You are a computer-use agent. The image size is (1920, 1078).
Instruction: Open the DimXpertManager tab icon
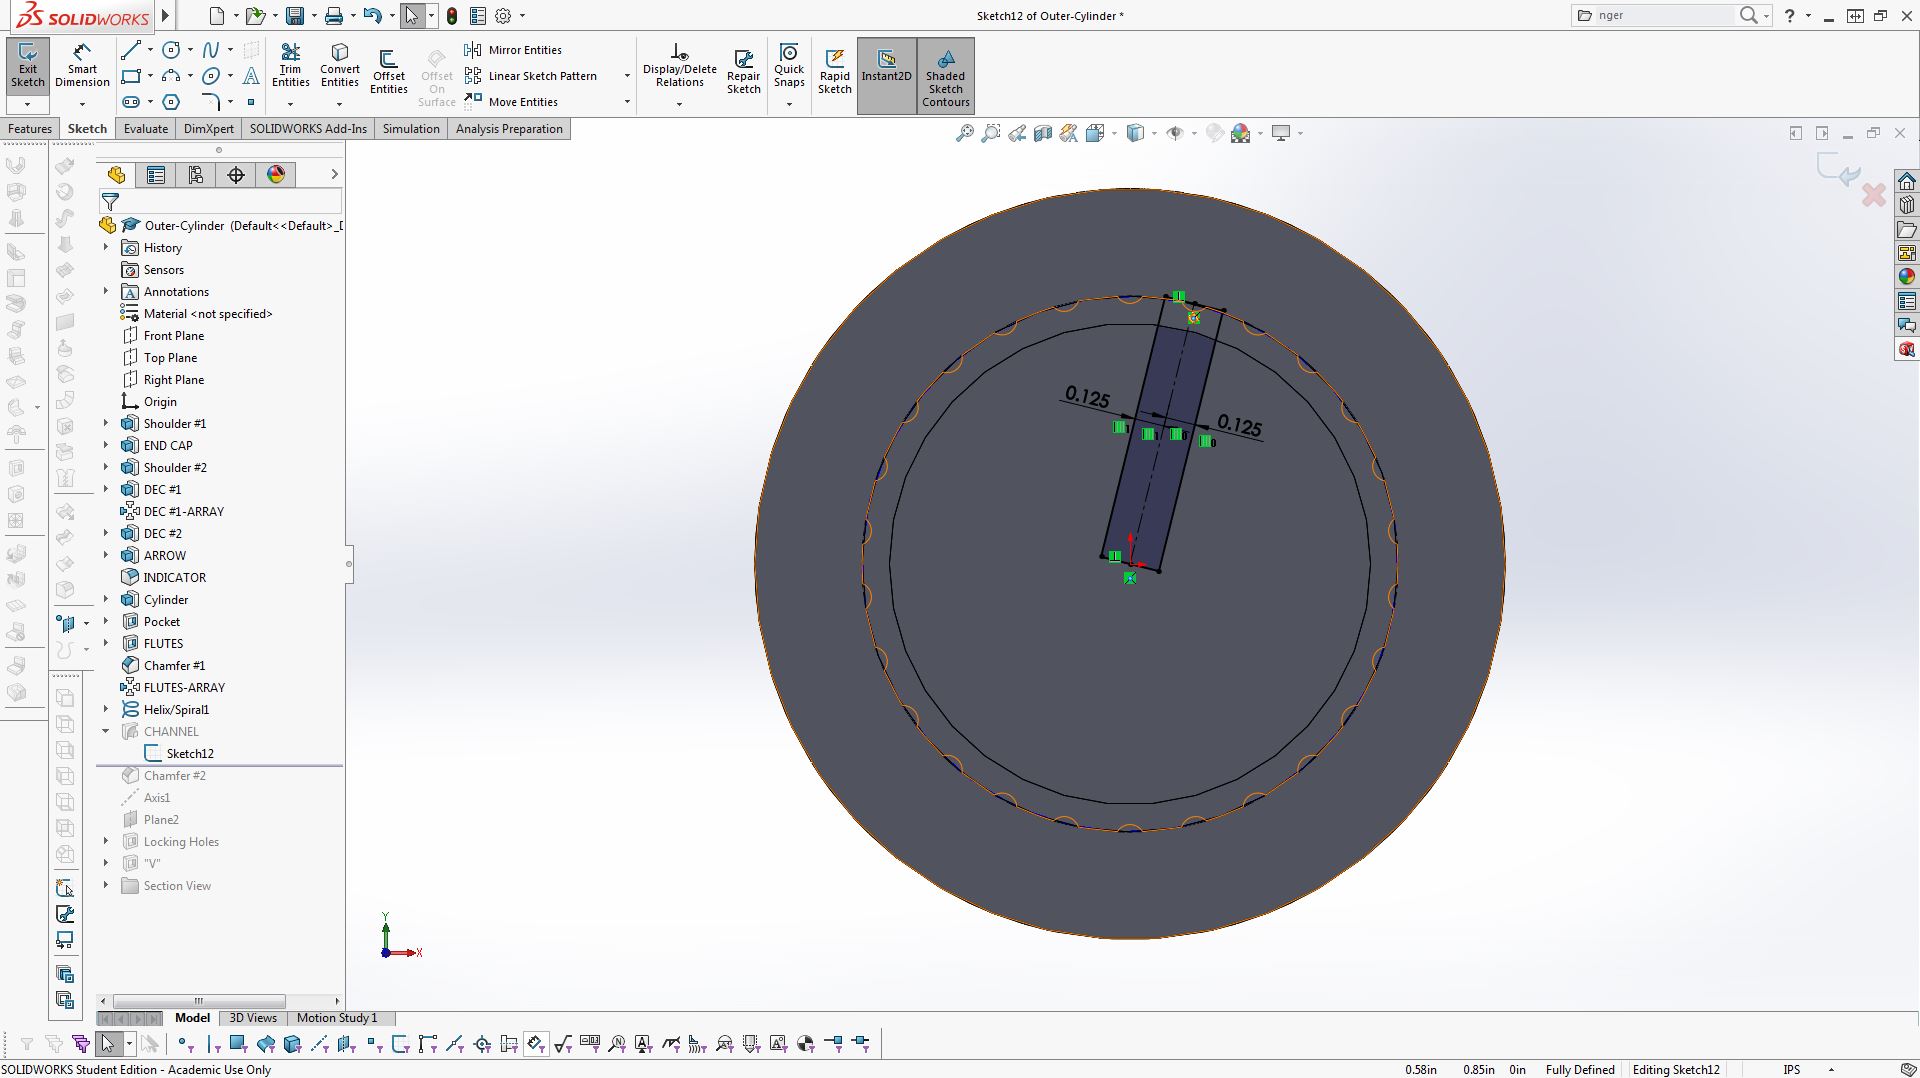click(236, 175)
